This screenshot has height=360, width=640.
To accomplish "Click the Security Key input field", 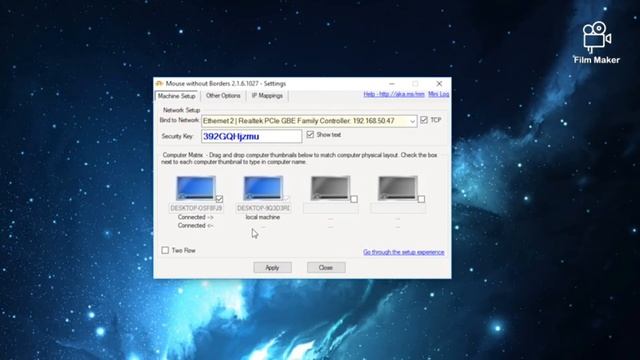I will tap(251, 136).
